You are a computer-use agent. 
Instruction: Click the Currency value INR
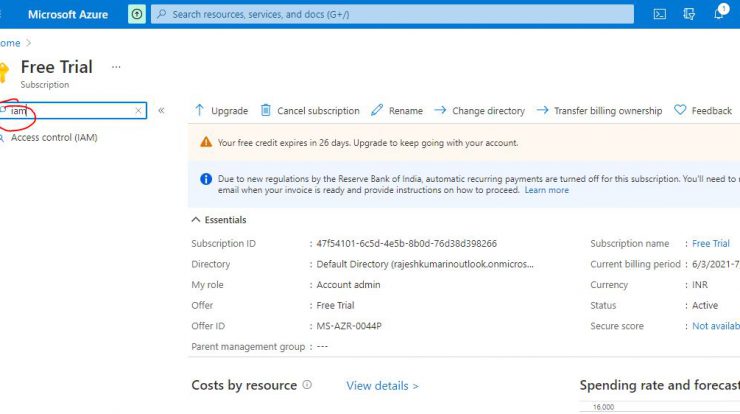[x=700, y=285]
